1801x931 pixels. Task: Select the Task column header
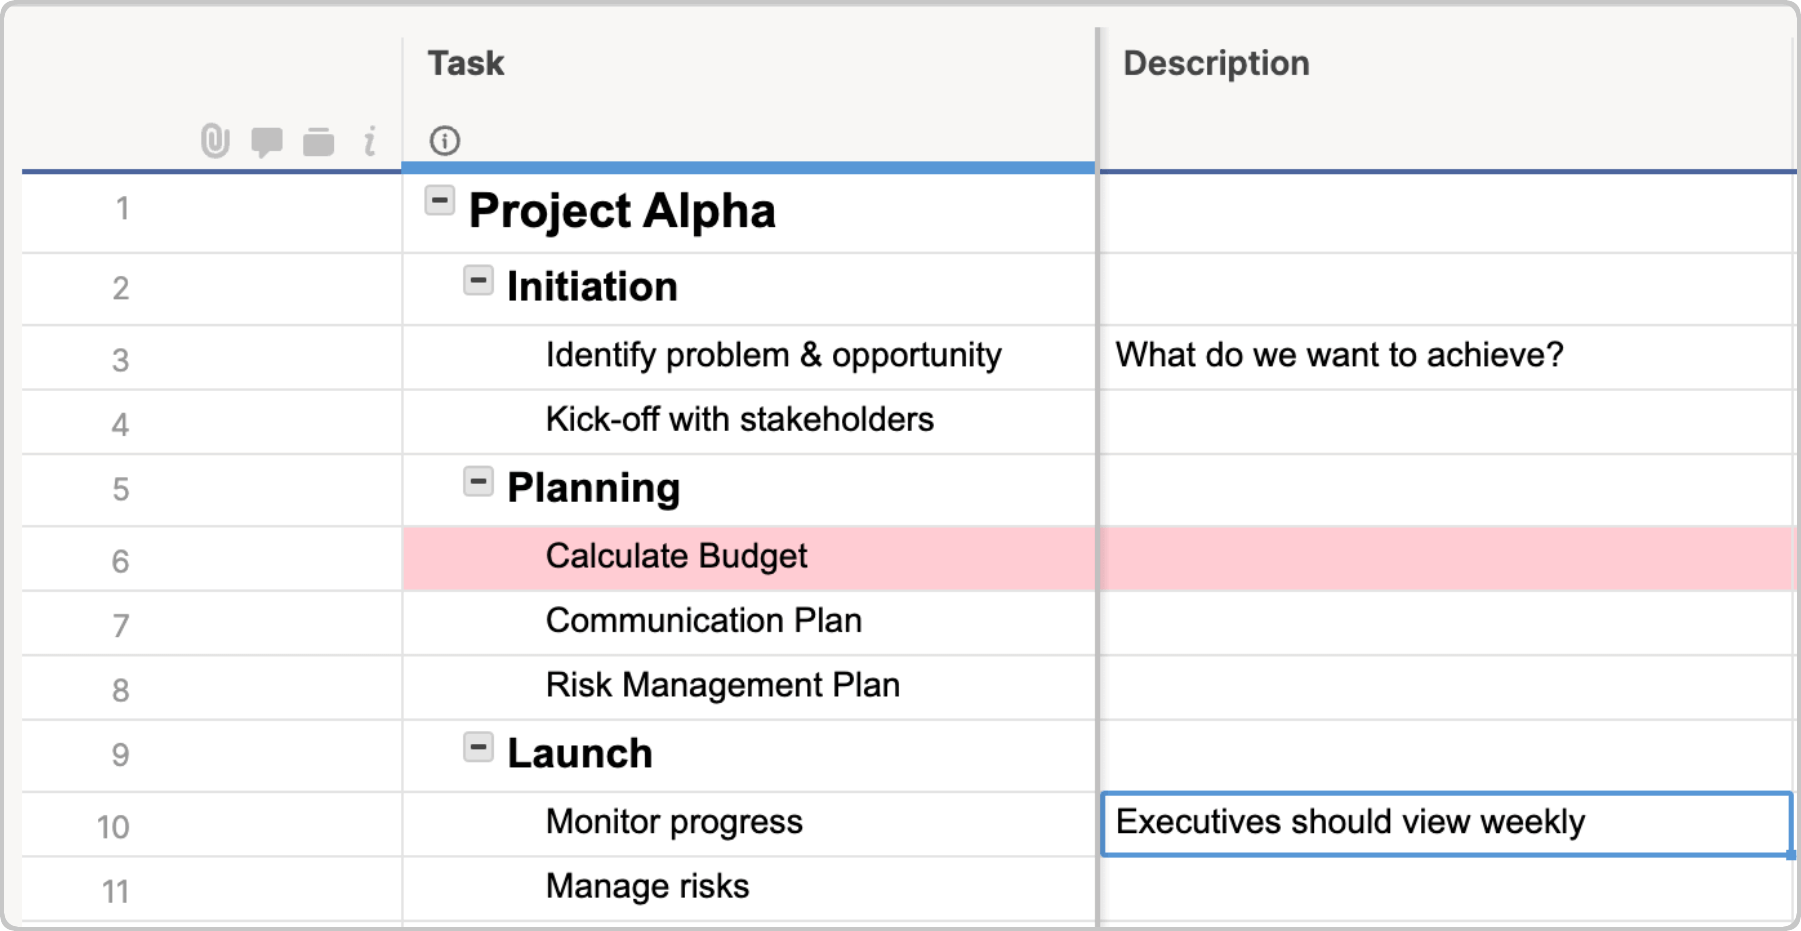pos(465,63)
